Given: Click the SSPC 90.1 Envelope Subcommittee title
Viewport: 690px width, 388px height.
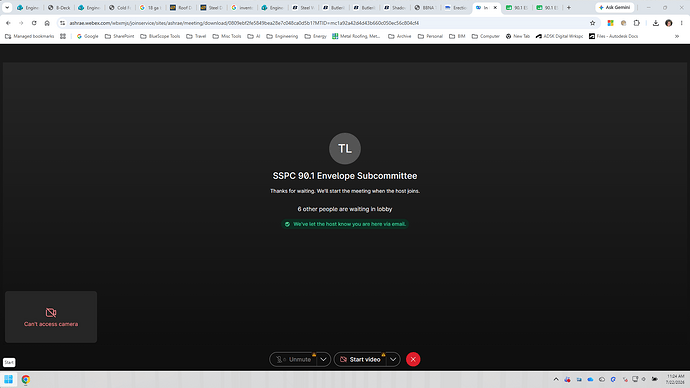Looking at the screenshot, I should pyautogui.click(x=345, y=176).
